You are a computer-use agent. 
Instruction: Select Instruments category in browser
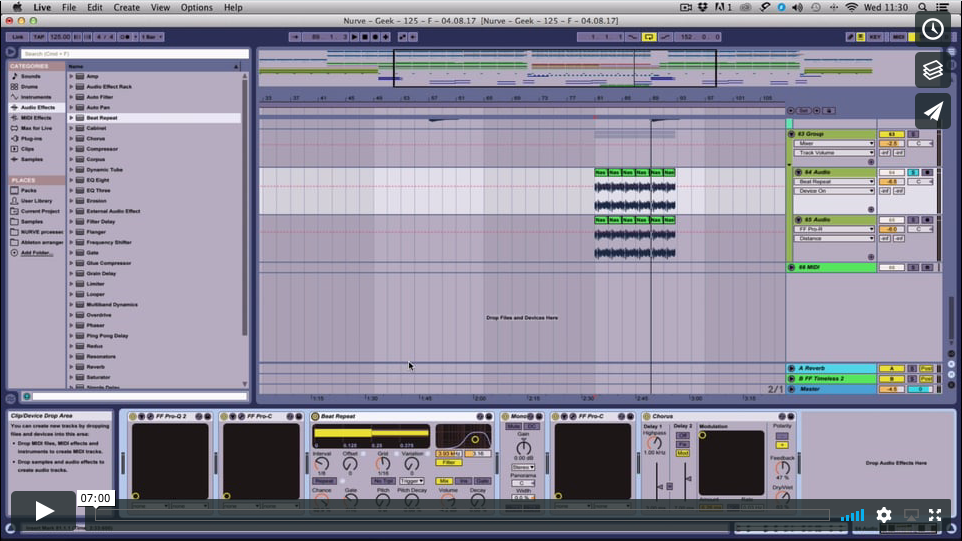pos(36,97)
